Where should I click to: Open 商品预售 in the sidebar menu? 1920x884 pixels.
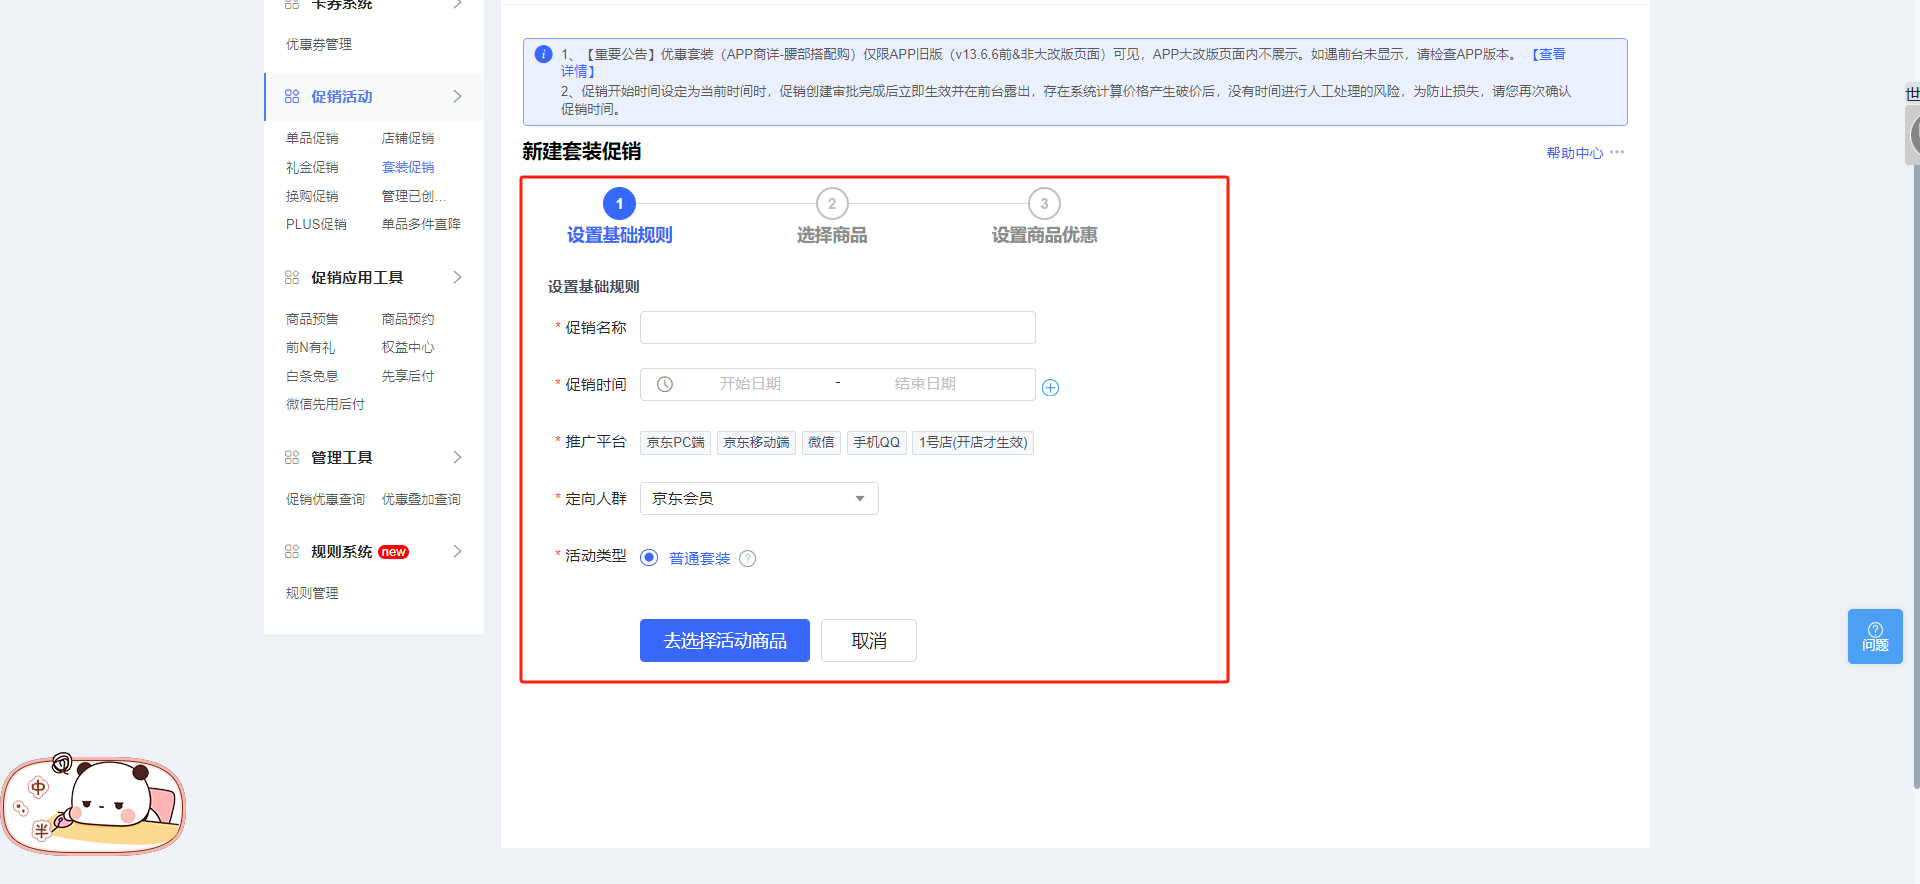click(312, 319)
